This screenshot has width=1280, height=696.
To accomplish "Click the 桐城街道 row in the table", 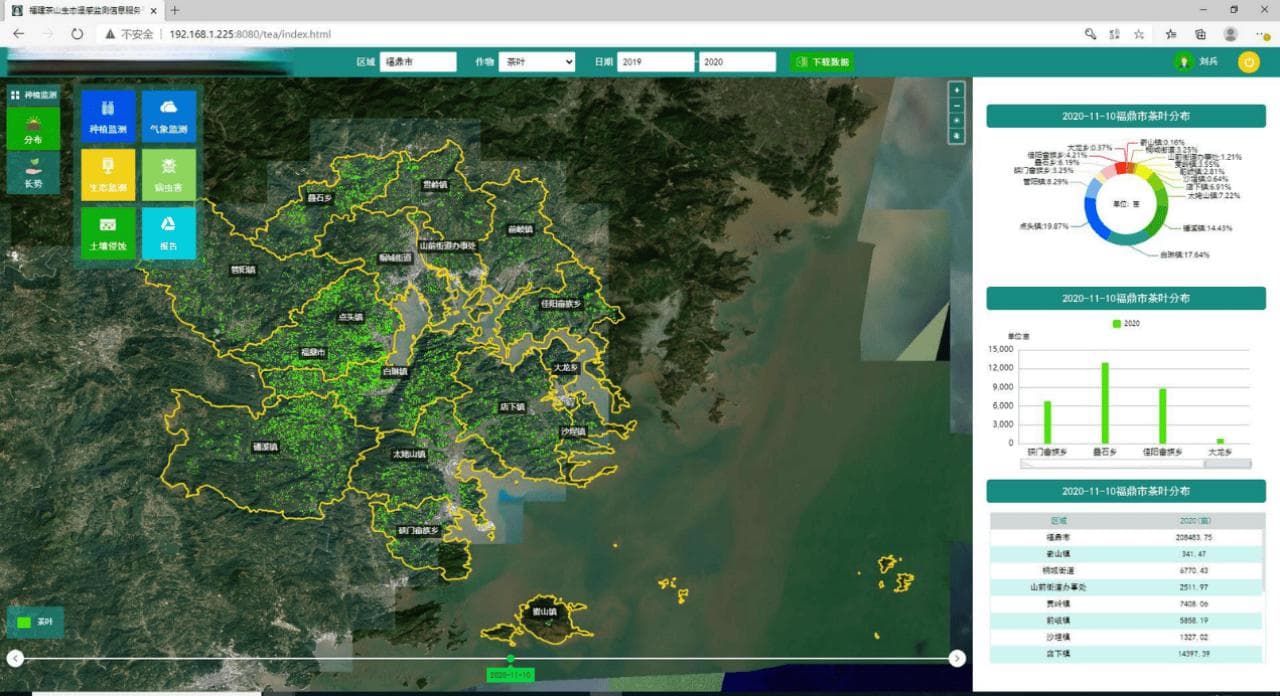I will 1126,570.
